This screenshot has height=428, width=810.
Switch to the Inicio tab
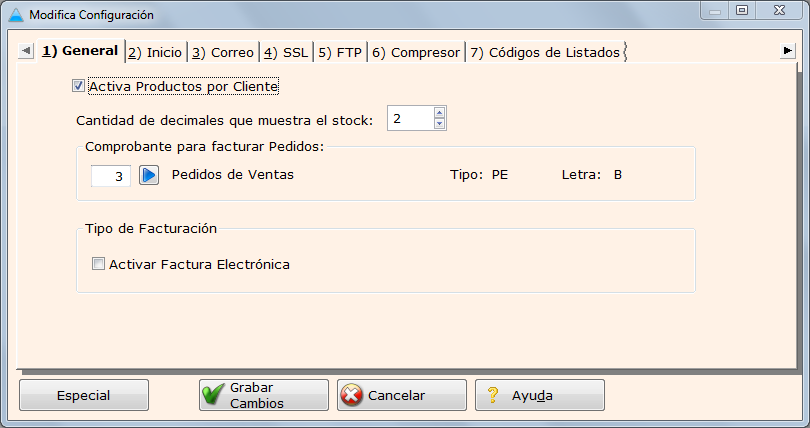156,52
